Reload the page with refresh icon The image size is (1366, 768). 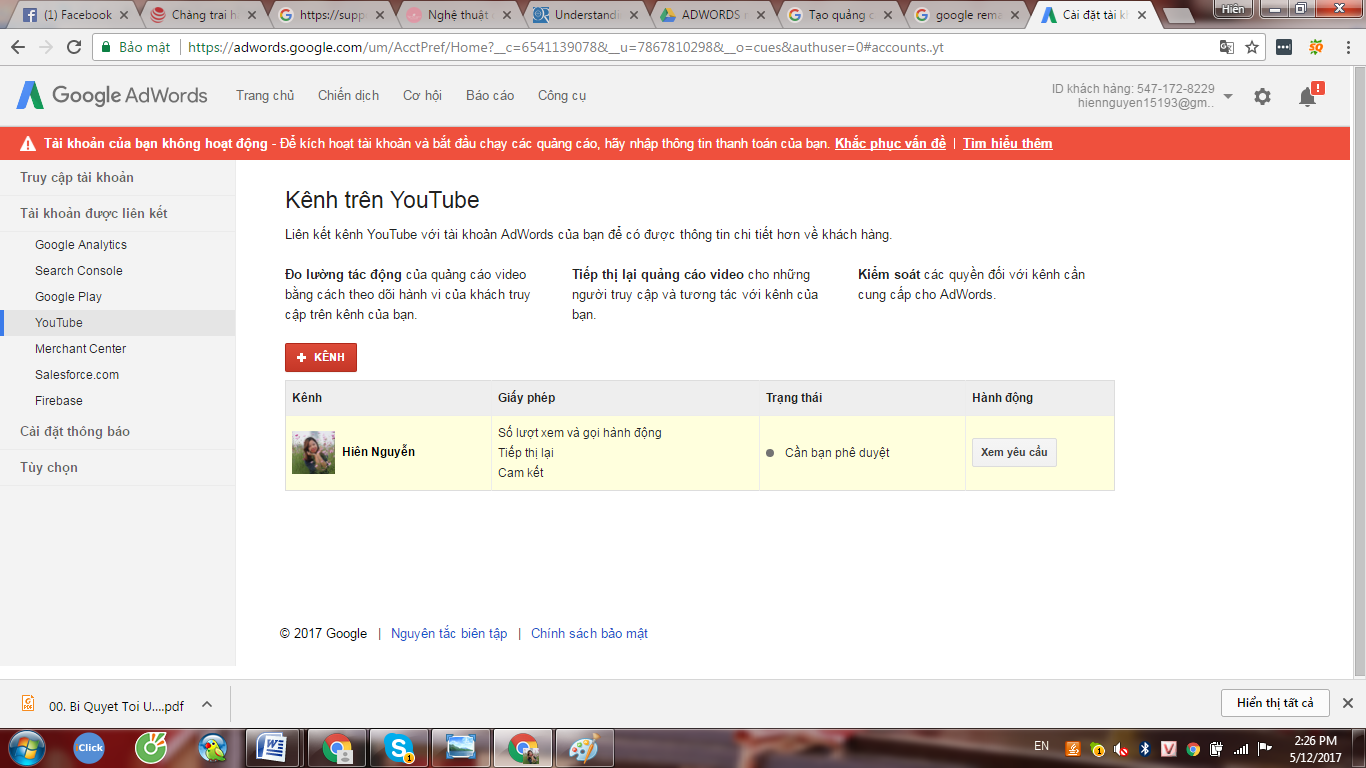(74, 47)
